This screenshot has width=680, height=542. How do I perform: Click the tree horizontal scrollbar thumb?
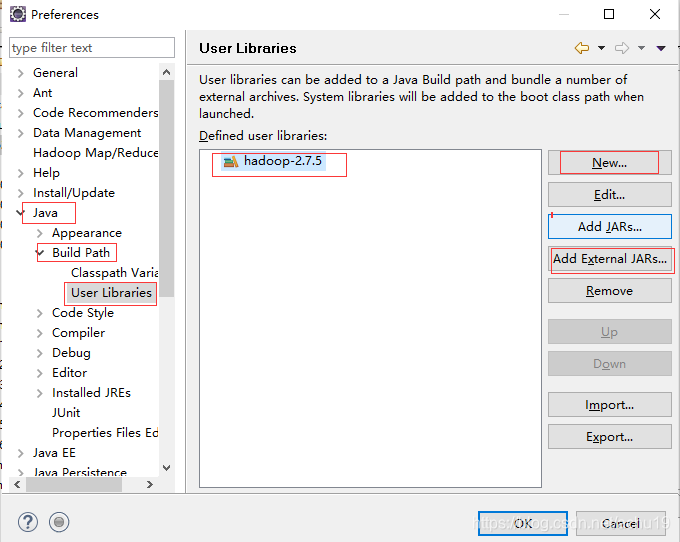coord(74,484)
